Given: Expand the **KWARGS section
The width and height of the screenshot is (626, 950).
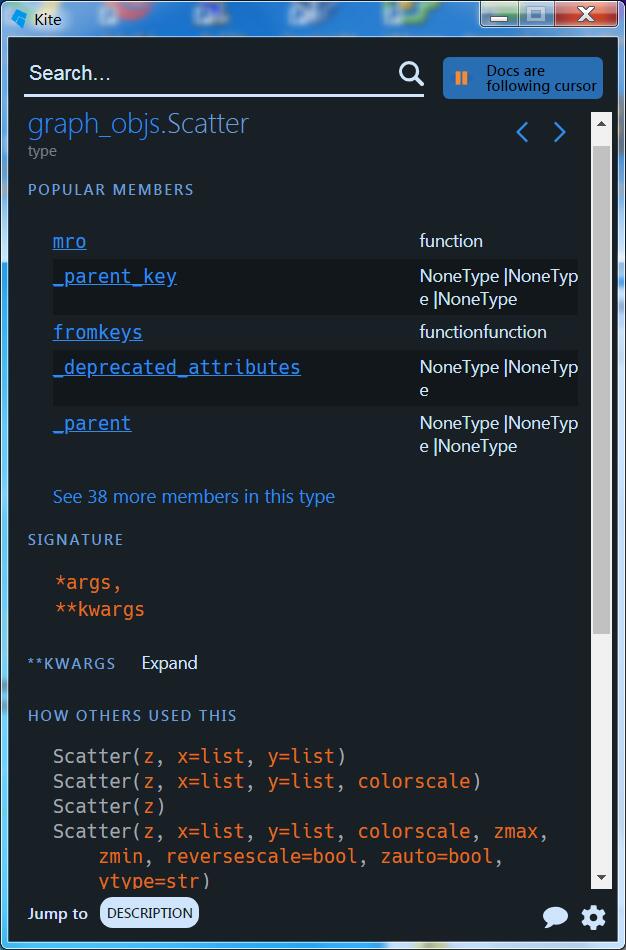Looking at the screenshot, I should coord(169,663).
